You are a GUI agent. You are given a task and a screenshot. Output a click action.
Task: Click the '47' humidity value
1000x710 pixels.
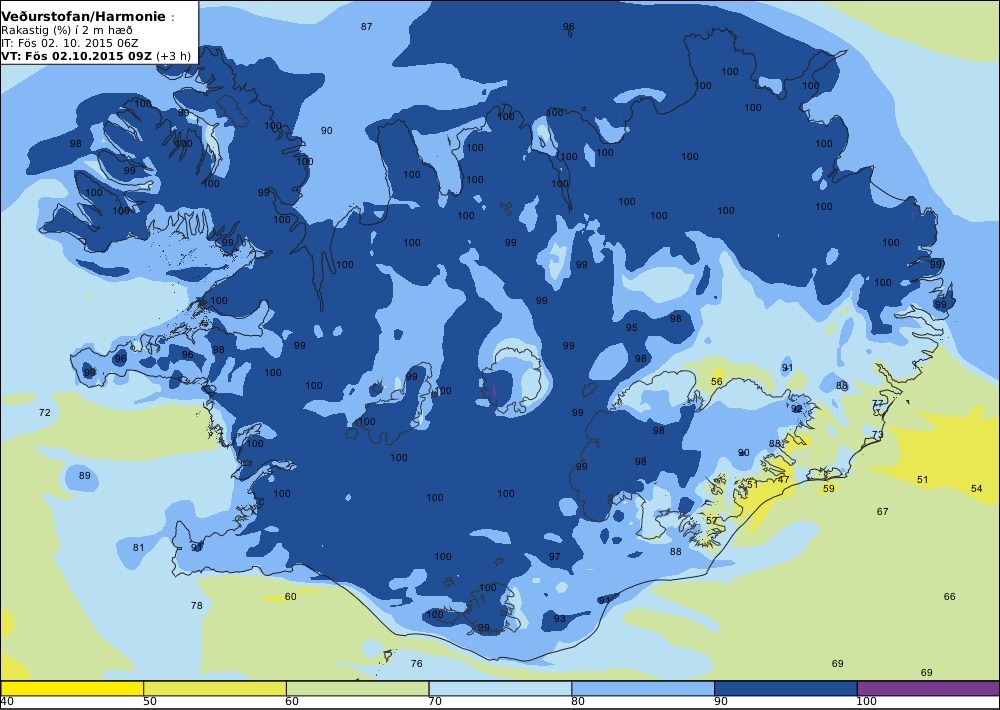(x=784, y=479)
